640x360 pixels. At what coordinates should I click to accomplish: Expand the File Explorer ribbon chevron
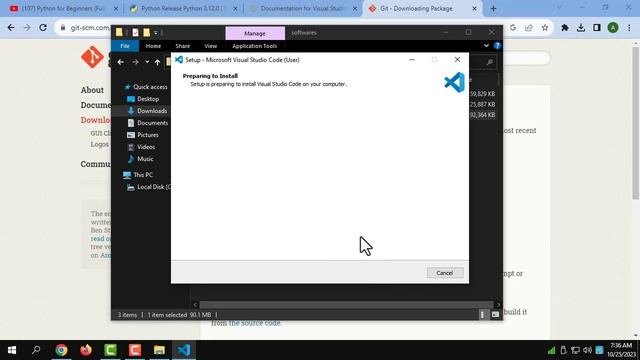tap(486, 46)
